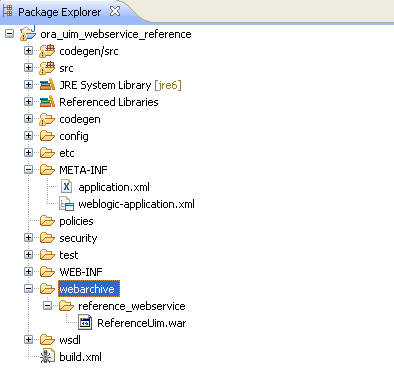Click the ora_uim_webservice_reference project icon
The width and height of the screenshot is (394, 375).
(x=28, y=33)
